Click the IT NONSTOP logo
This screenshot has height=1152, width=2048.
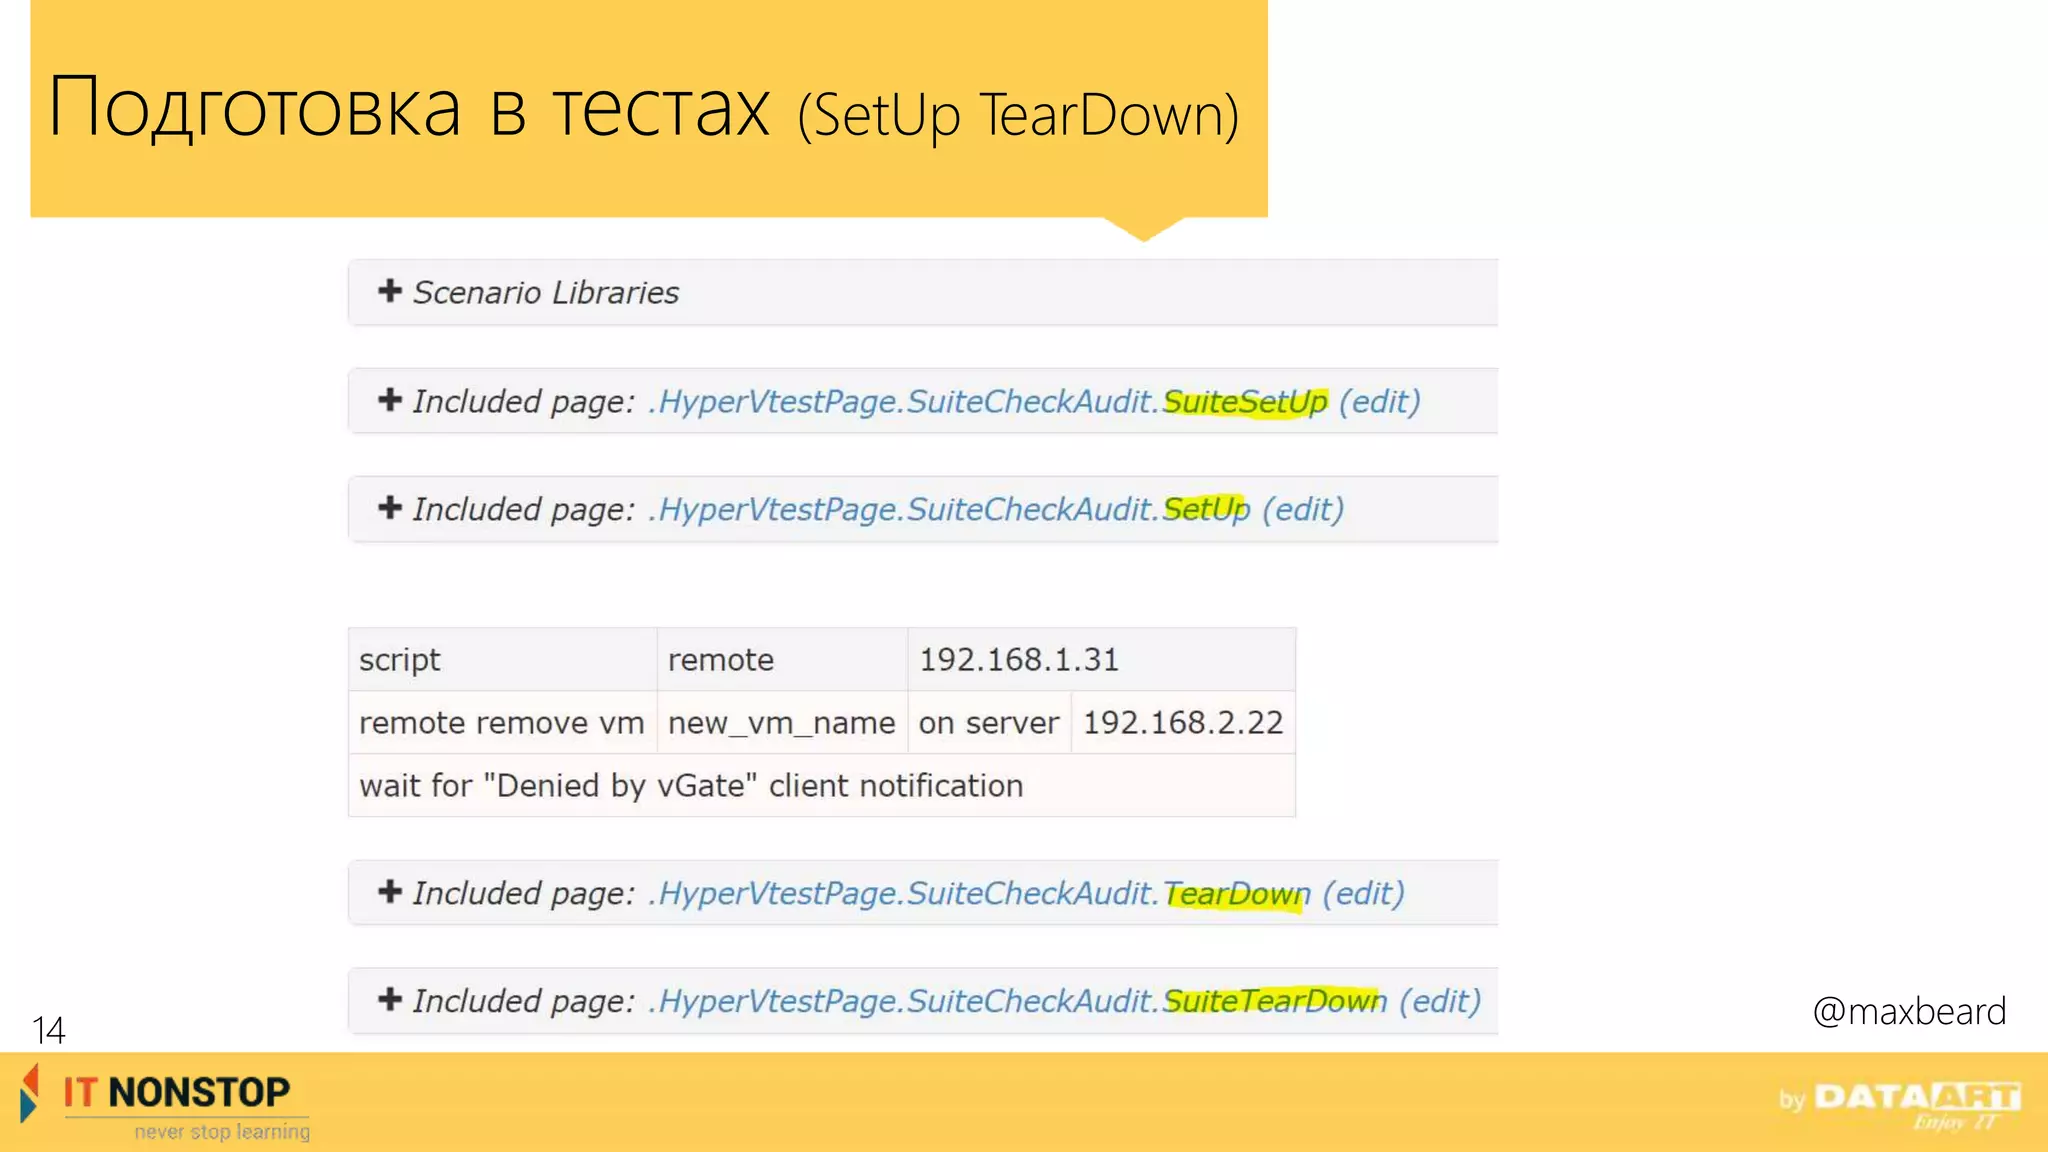(x=165, y=1103)
